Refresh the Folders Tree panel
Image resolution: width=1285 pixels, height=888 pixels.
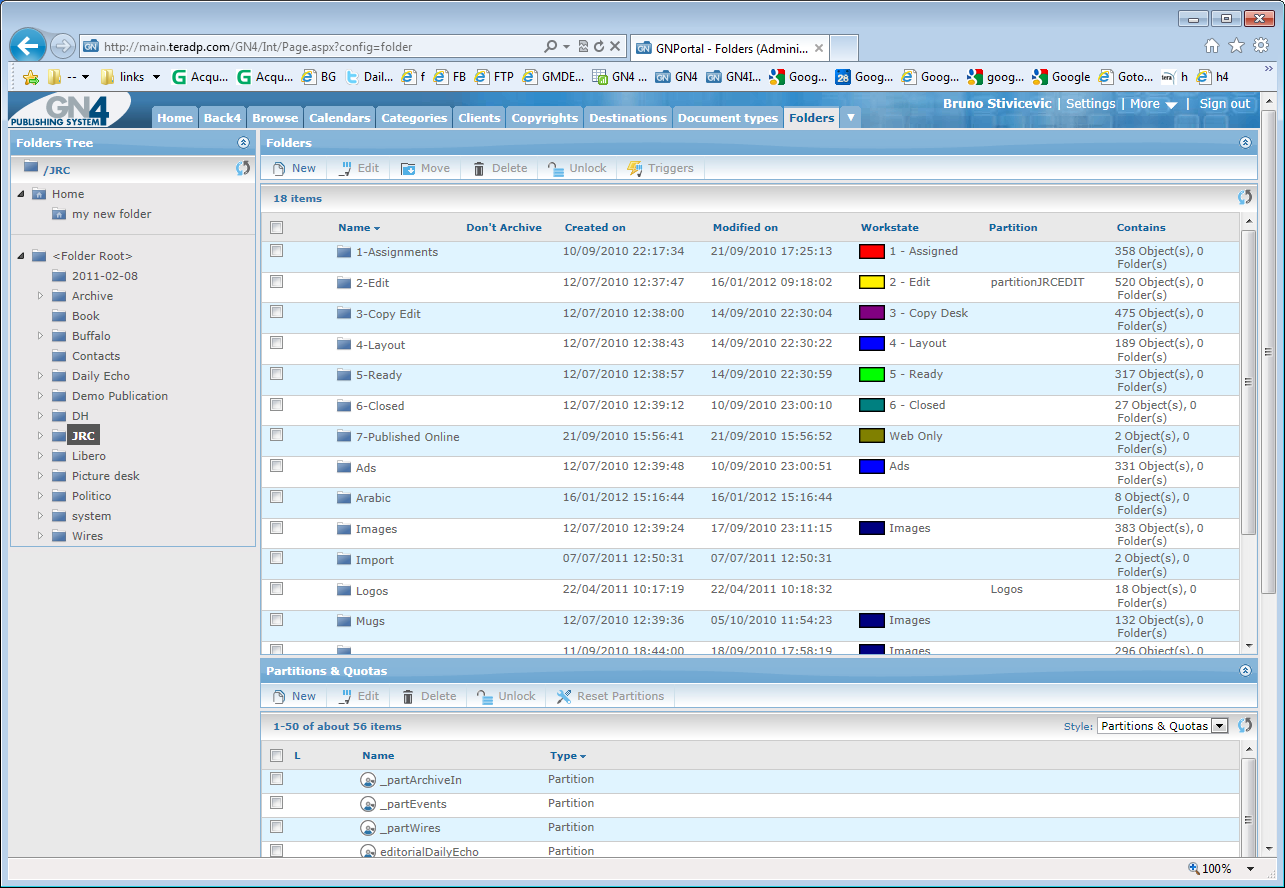point(243,168)
